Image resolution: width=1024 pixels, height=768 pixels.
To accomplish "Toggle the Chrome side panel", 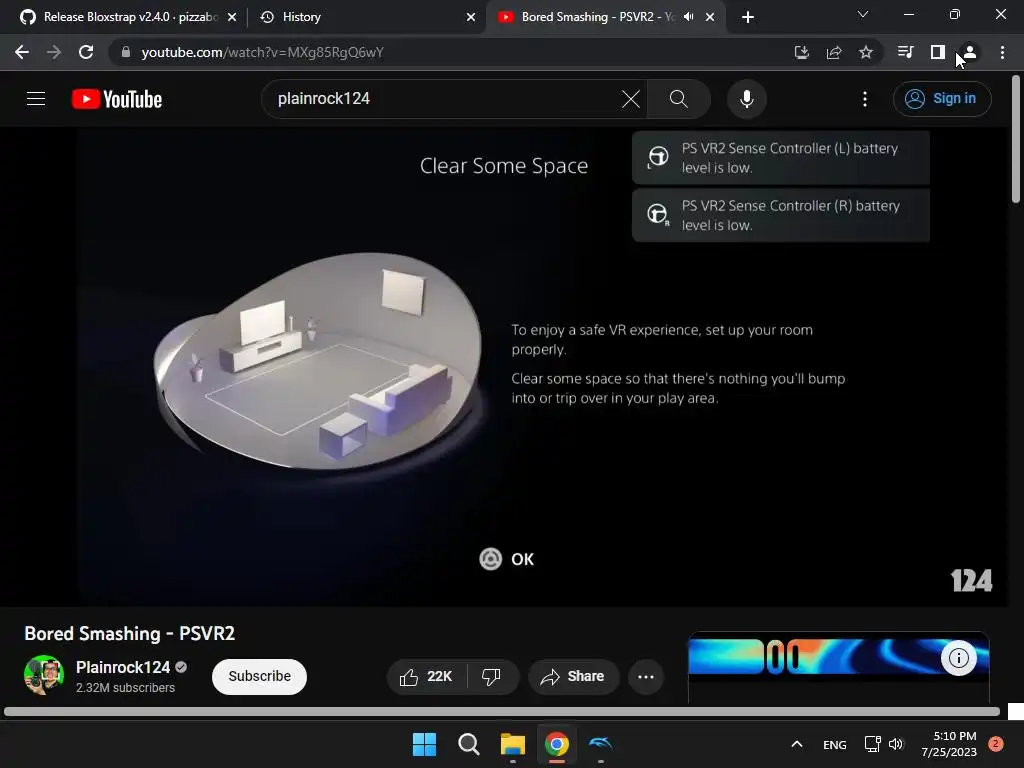I will point(938,52).
